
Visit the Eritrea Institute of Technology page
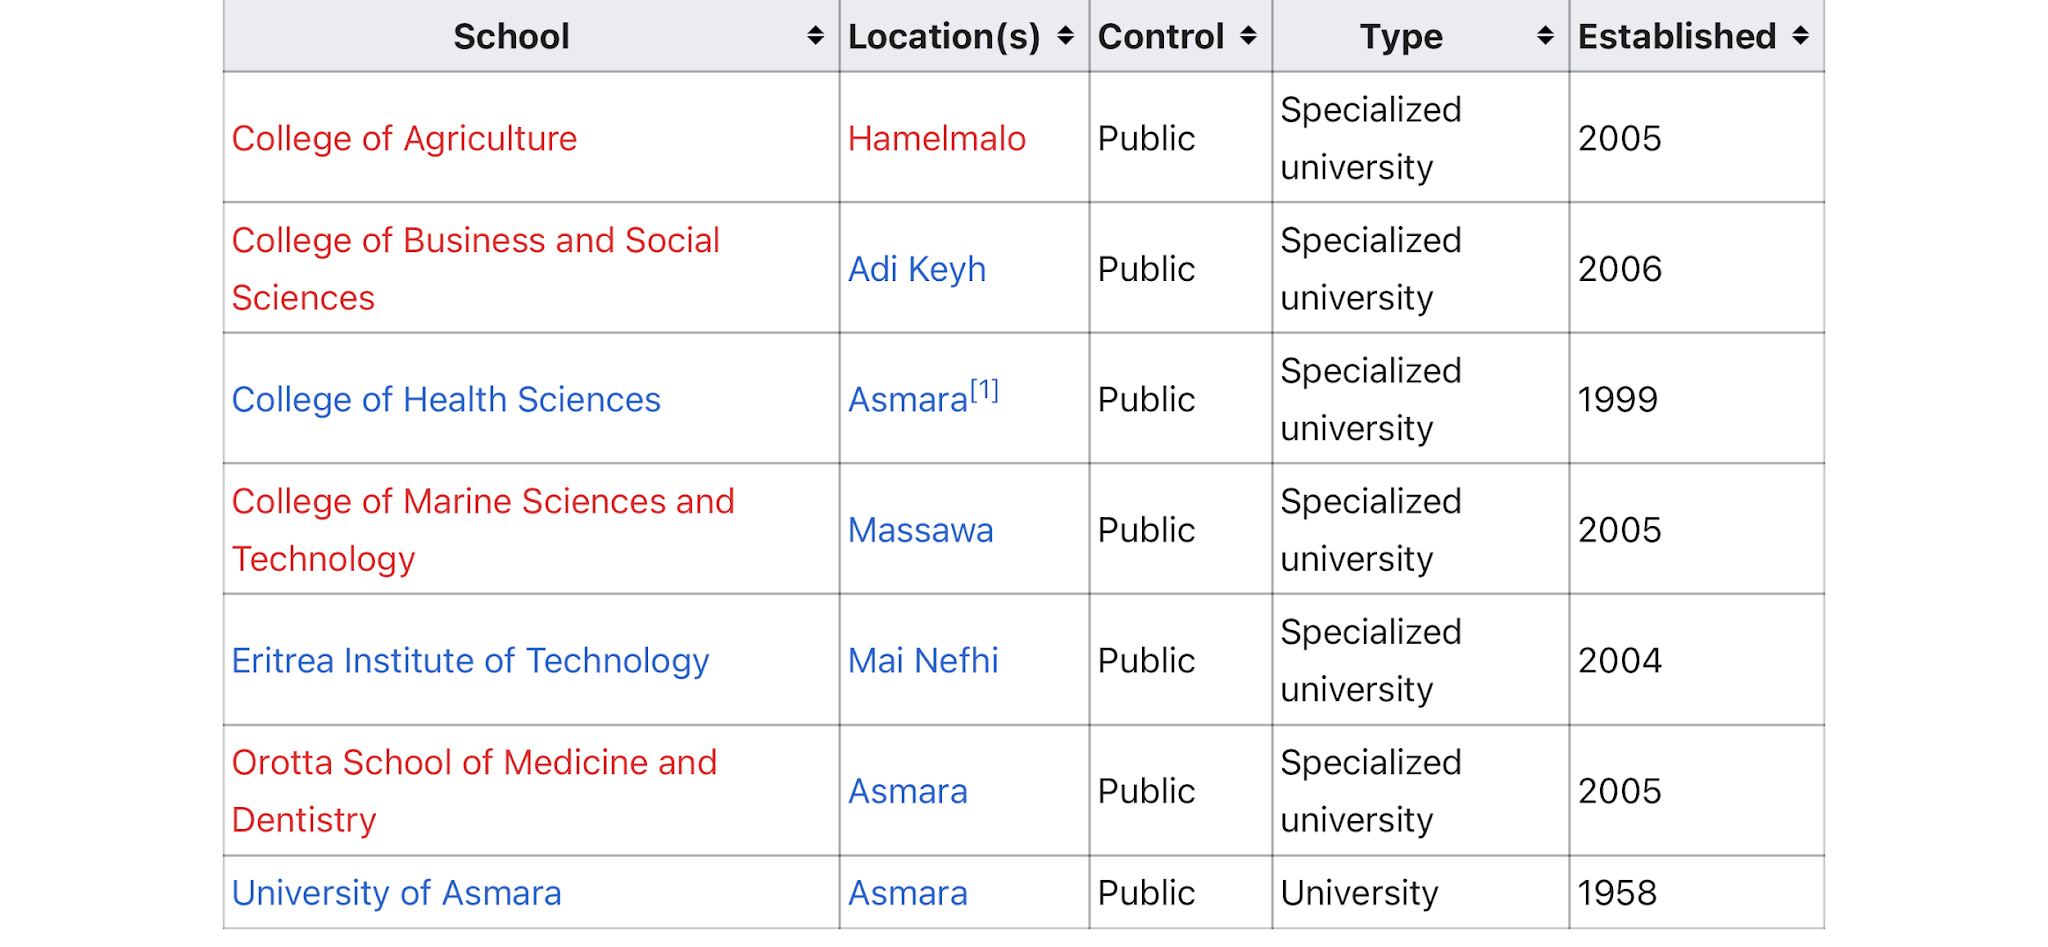[470, 661]
